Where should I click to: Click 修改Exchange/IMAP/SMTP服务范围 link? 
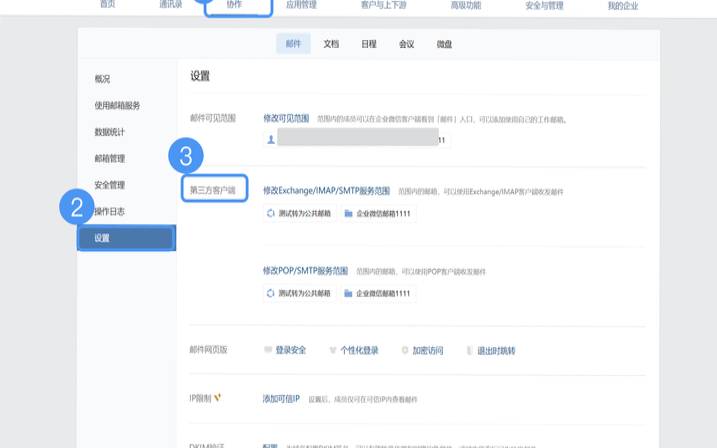point(326,191)
